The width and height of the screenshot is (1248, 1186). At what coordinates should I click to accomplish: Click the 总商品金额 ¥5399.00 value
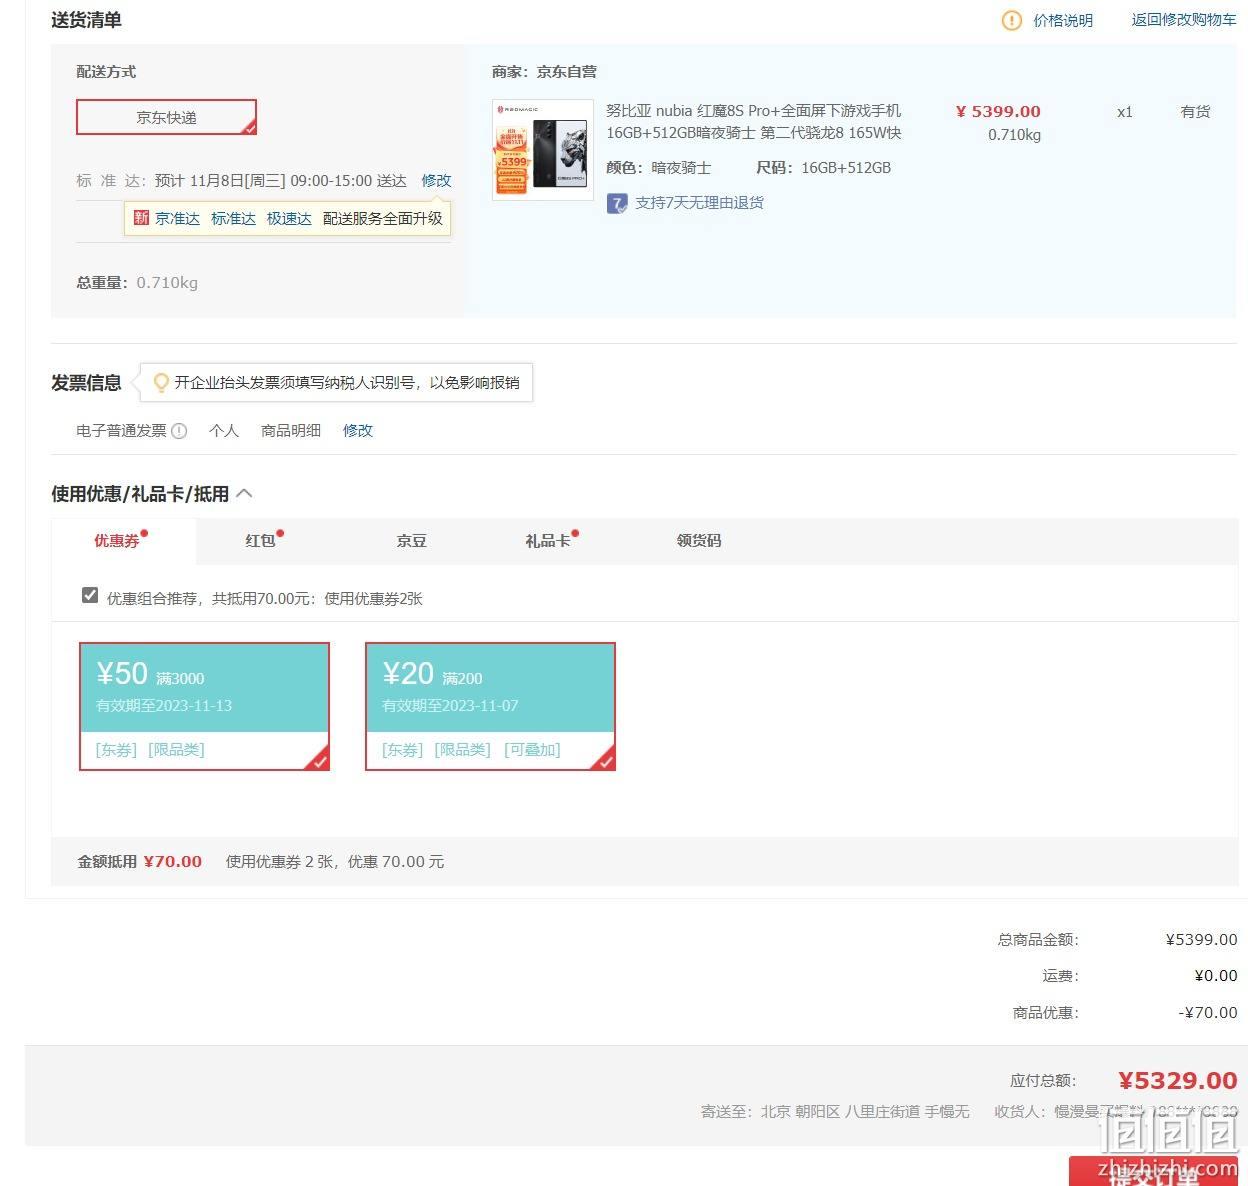(1201, 940)
